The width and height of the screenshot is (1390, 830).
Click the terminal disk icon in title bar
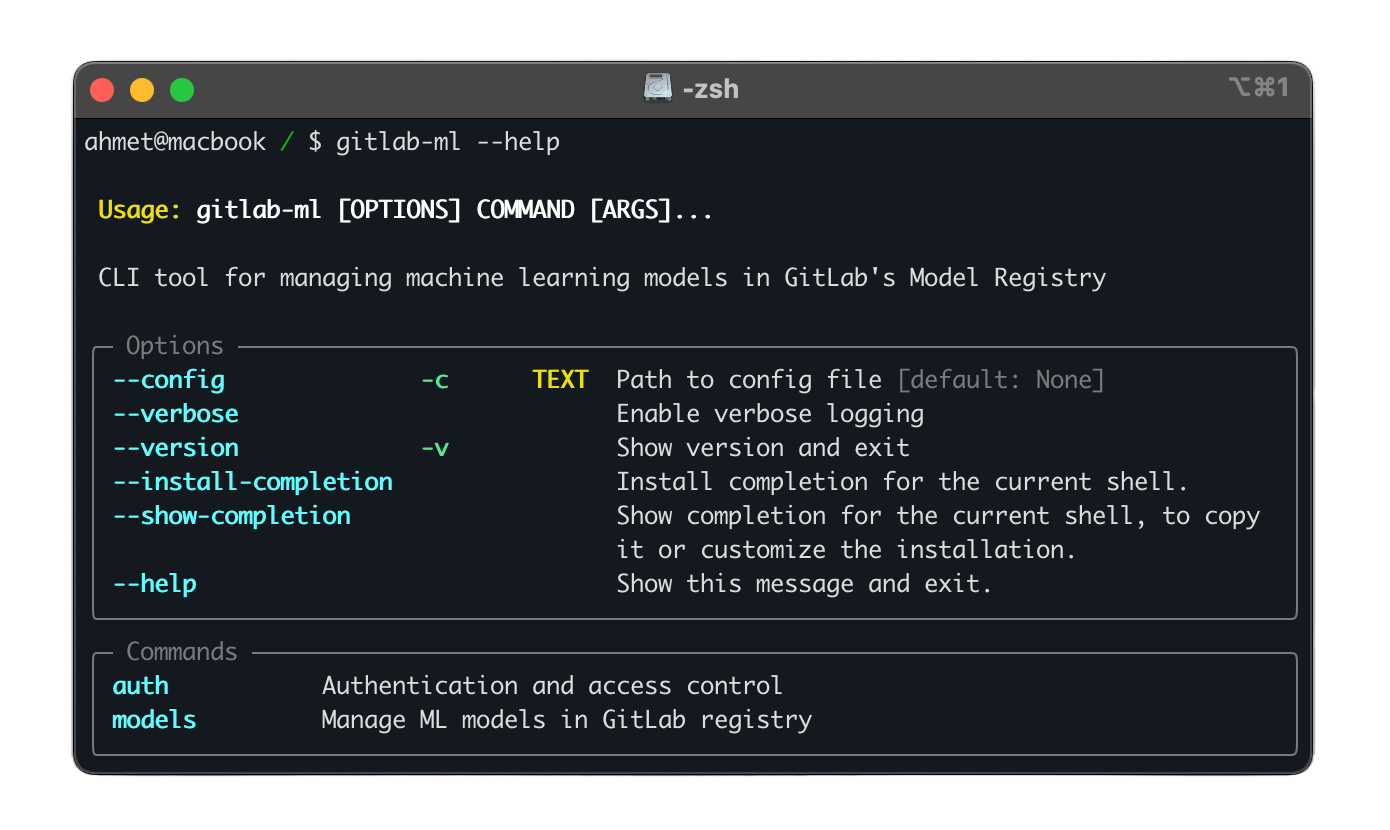[x=657, y=88]
